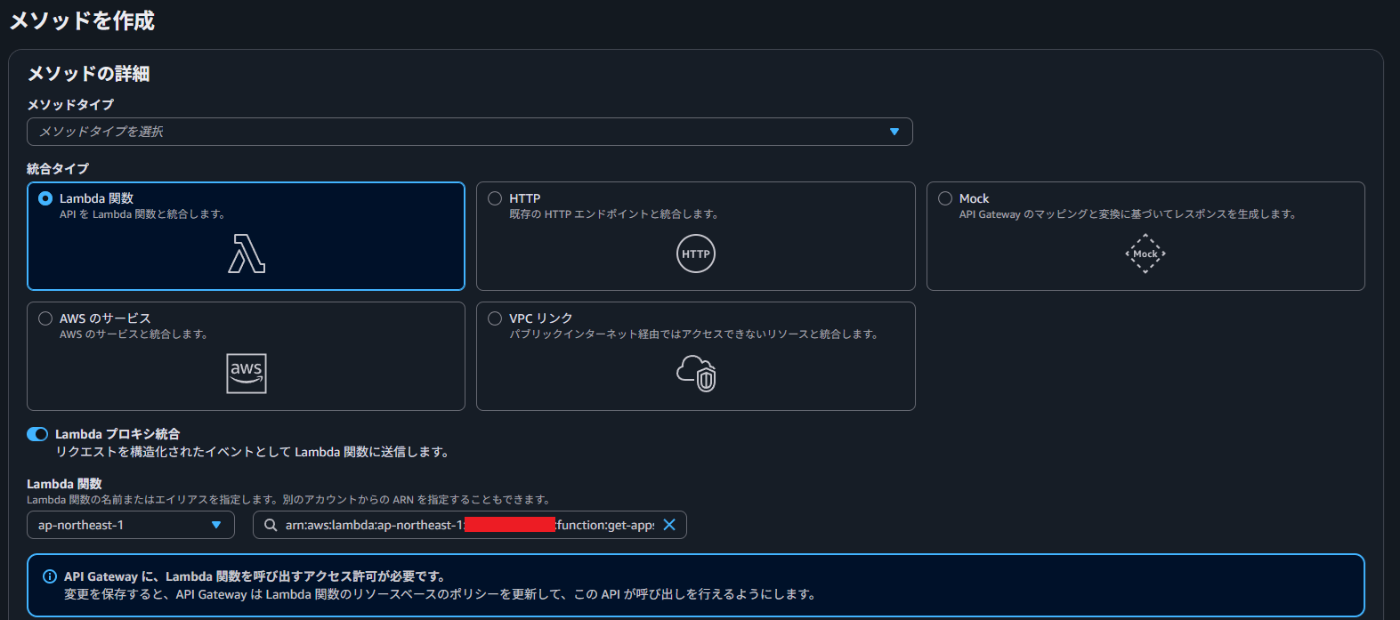Click the メソッドを作成 page title
The width and height of the screenshot is (1400, 620).
tap(82, 19)
